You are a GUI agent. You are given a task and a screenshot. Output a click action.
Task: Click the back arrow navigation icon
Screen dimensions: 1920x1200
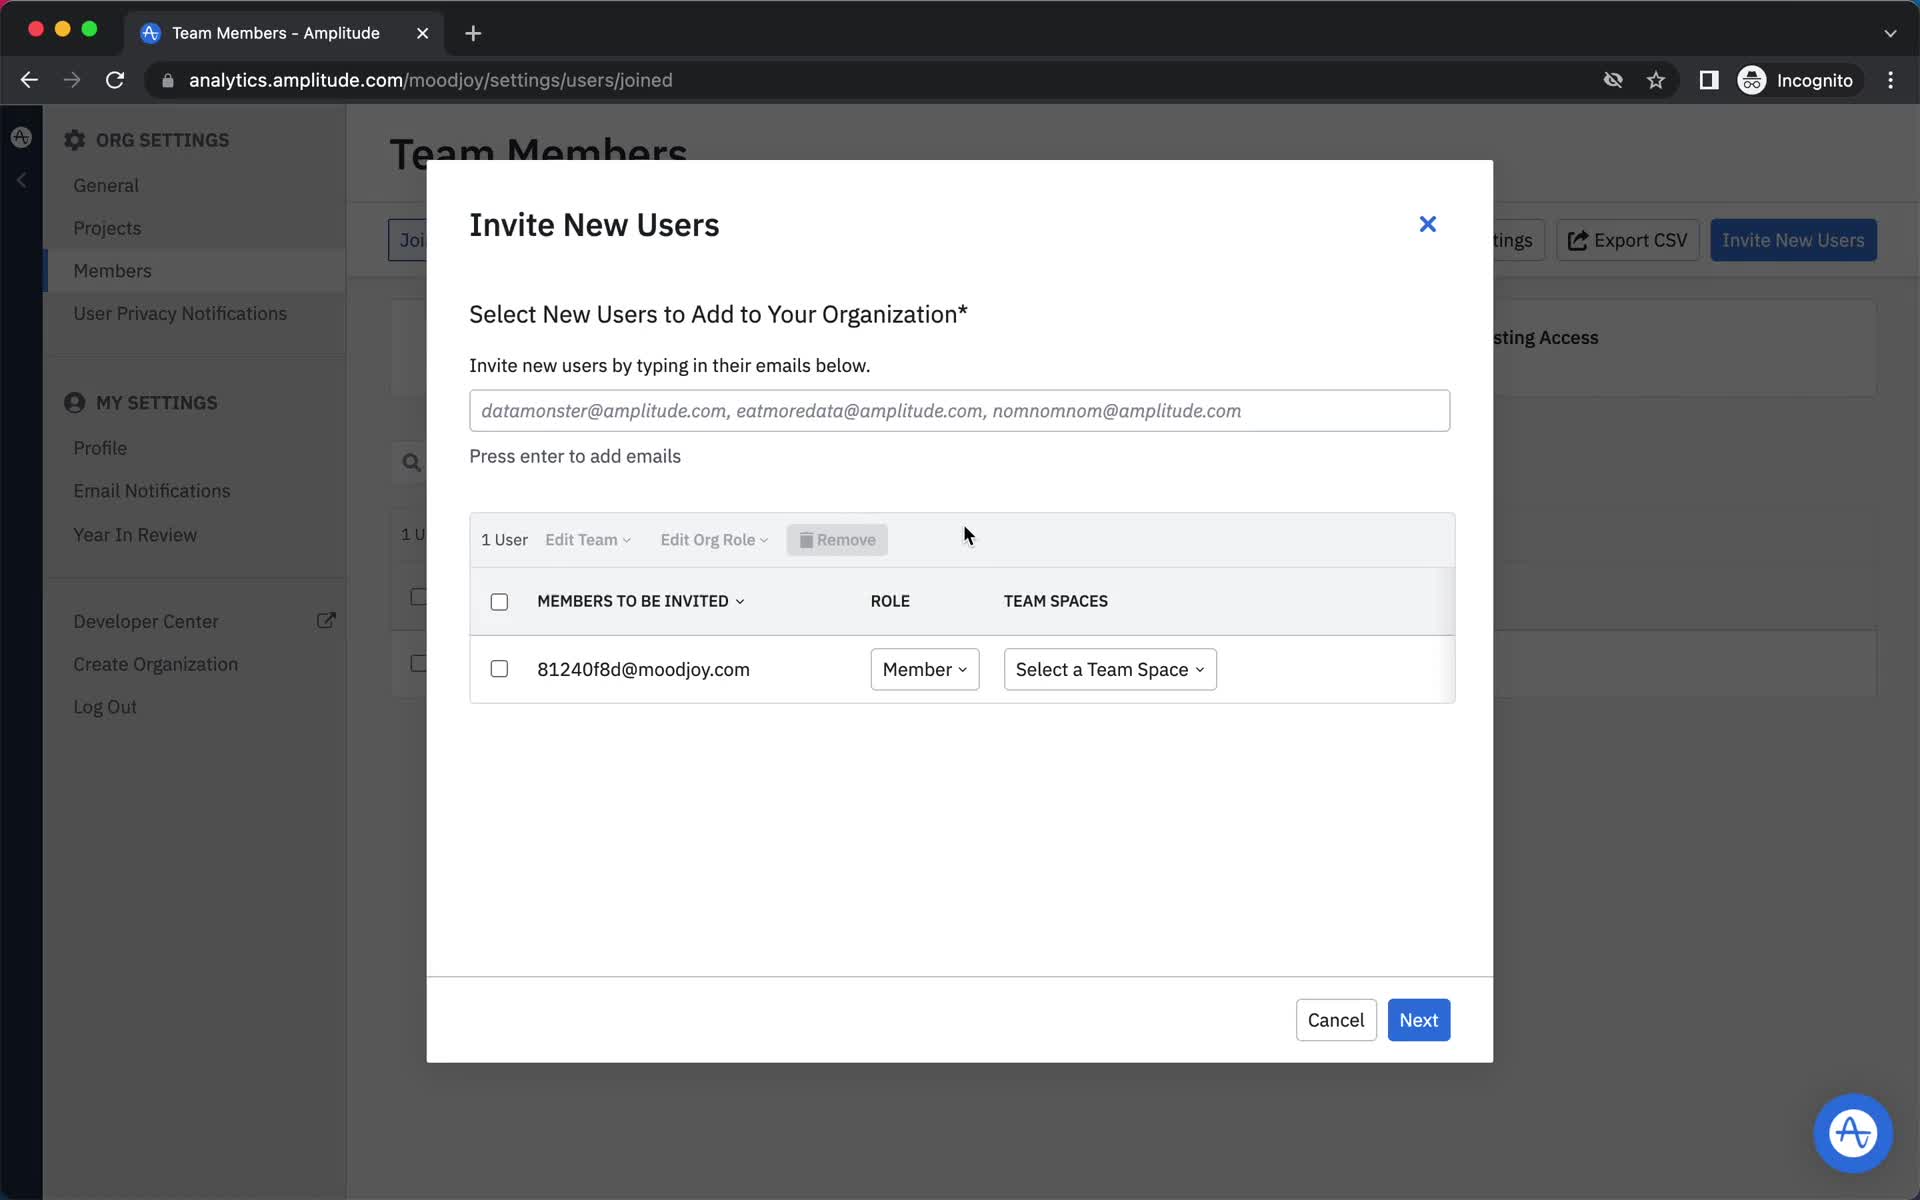(28, 80)
